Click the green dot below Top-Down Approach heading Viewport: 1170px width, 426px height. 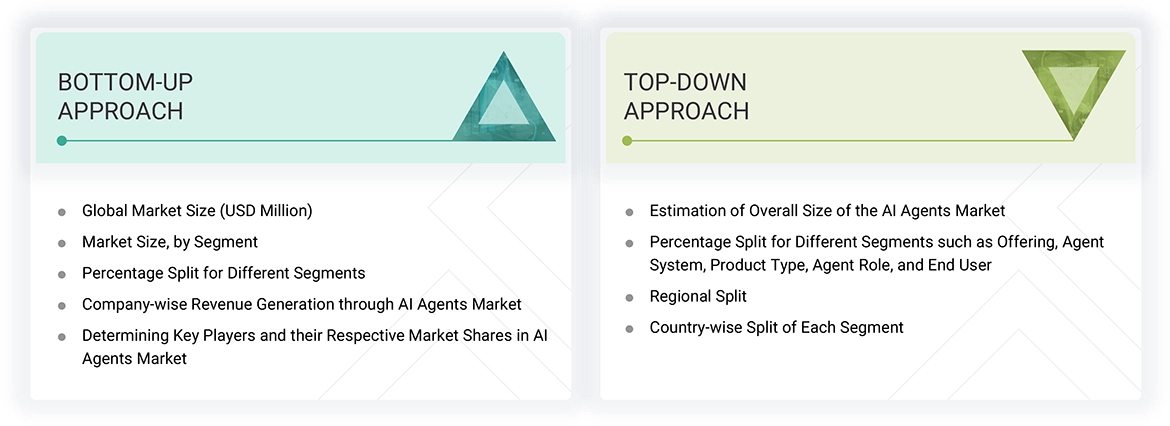point(627,141)
